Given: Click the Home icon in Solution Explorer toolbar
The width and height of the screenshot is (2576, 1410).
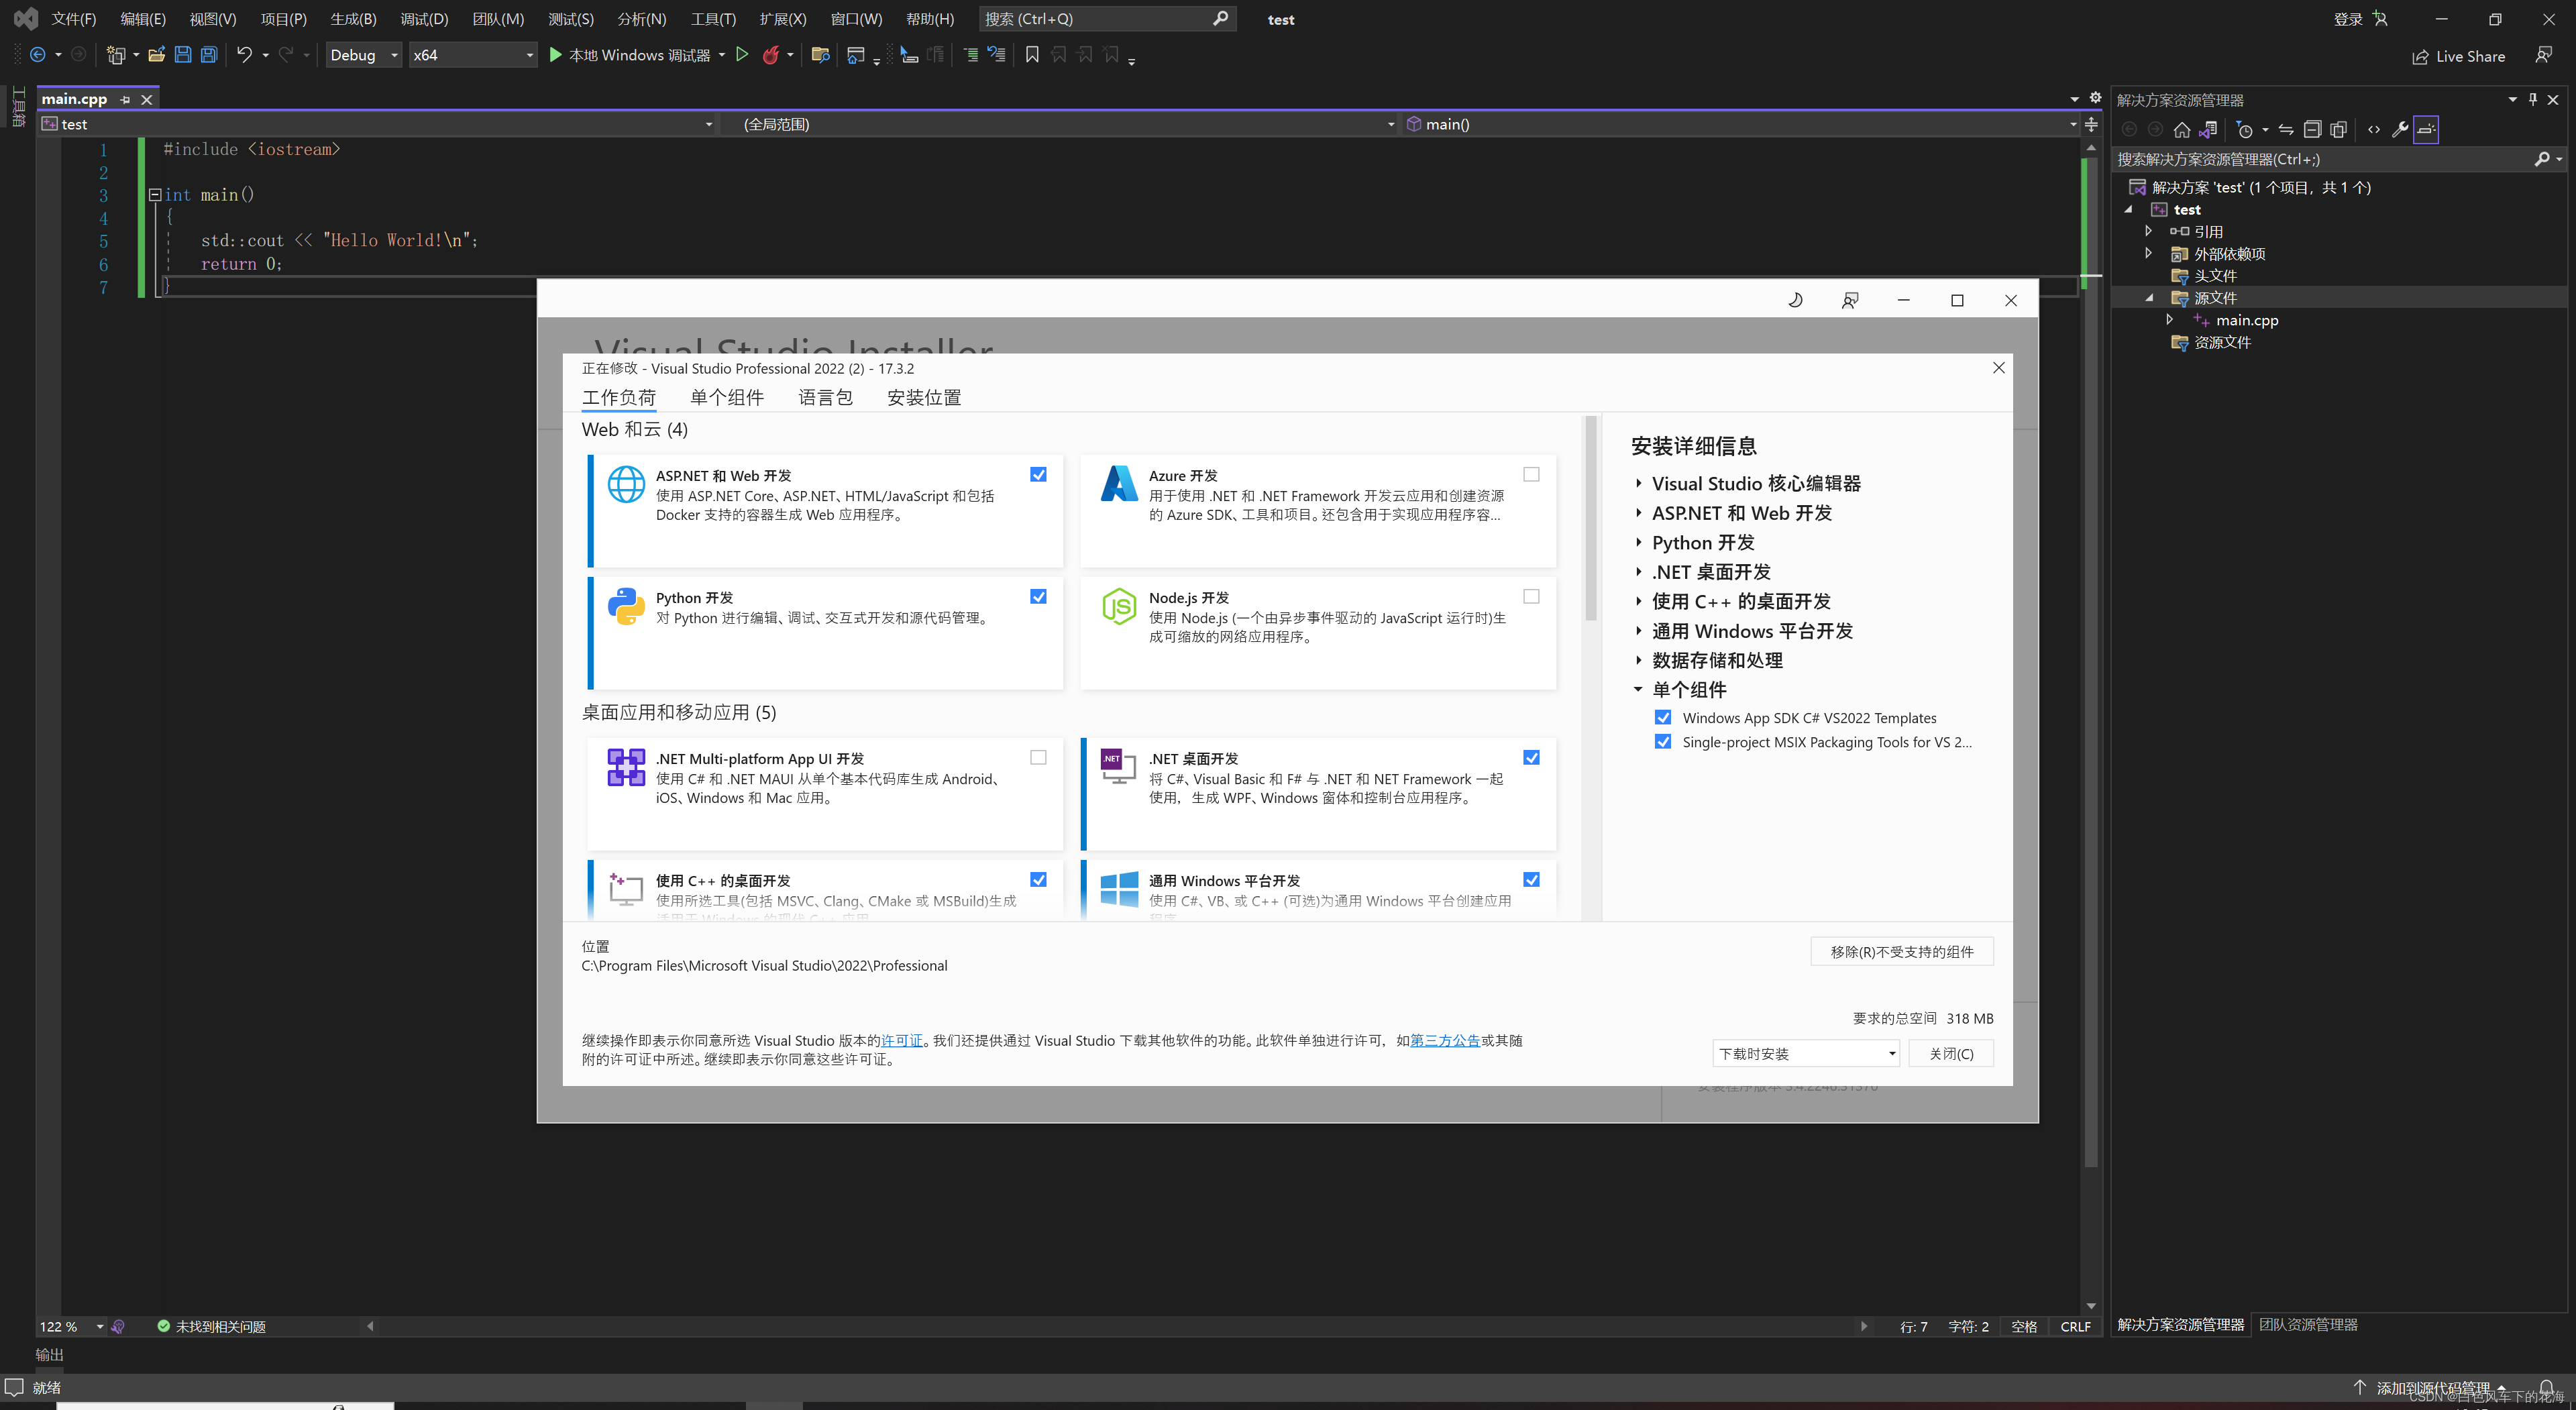Looking at the screenshot, I should (x=2183, y=129).
